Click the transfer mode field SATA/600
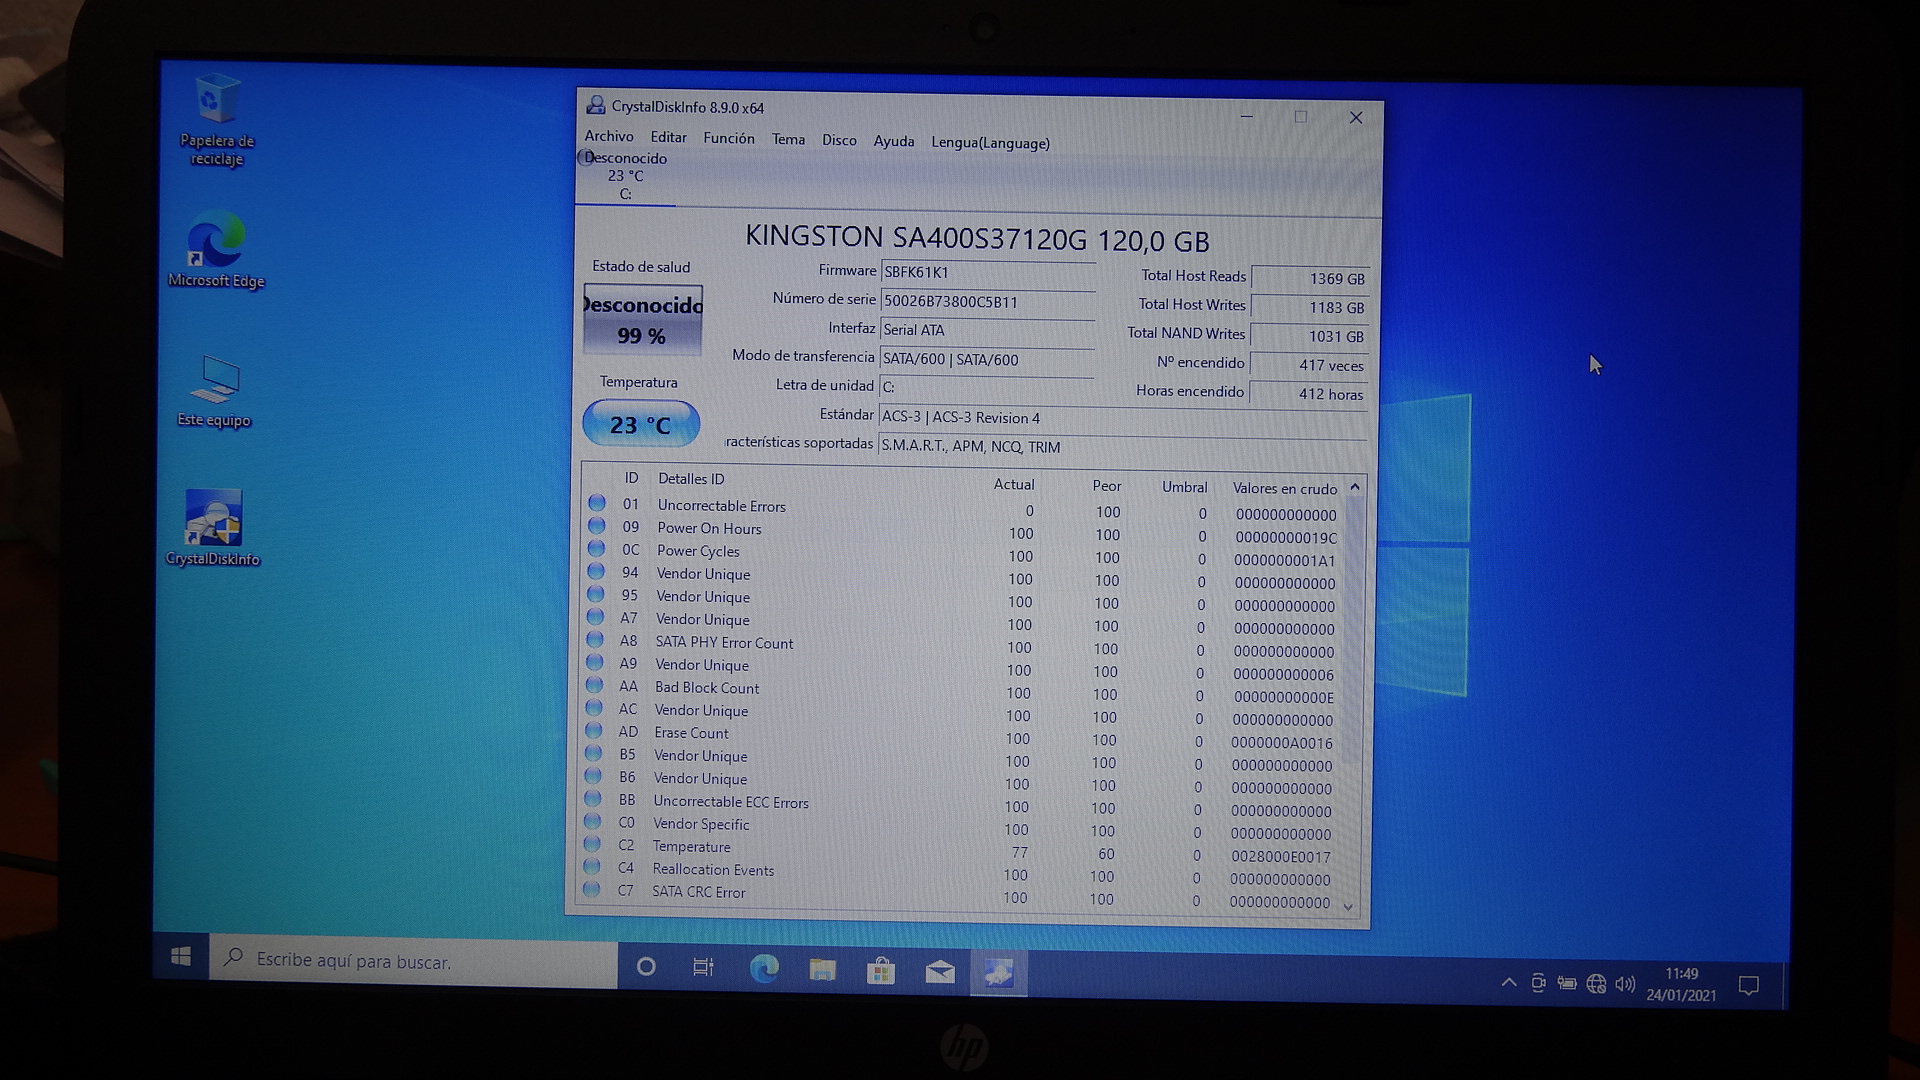1920x1080 pixels. pyautogui.click(x=987, y=359)
